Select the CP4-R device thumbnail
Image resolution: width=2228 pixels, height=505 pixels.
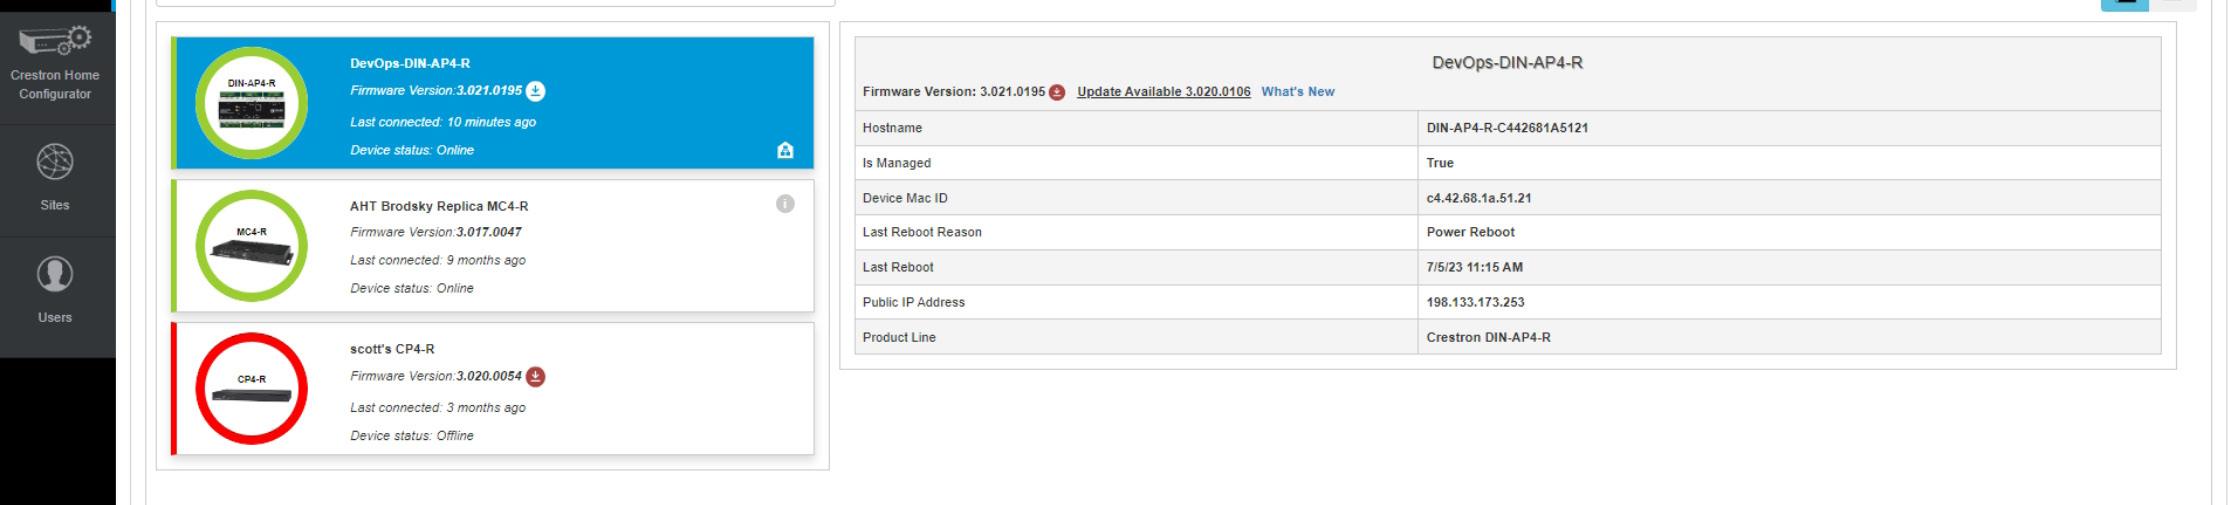click(x=252, y=389)
